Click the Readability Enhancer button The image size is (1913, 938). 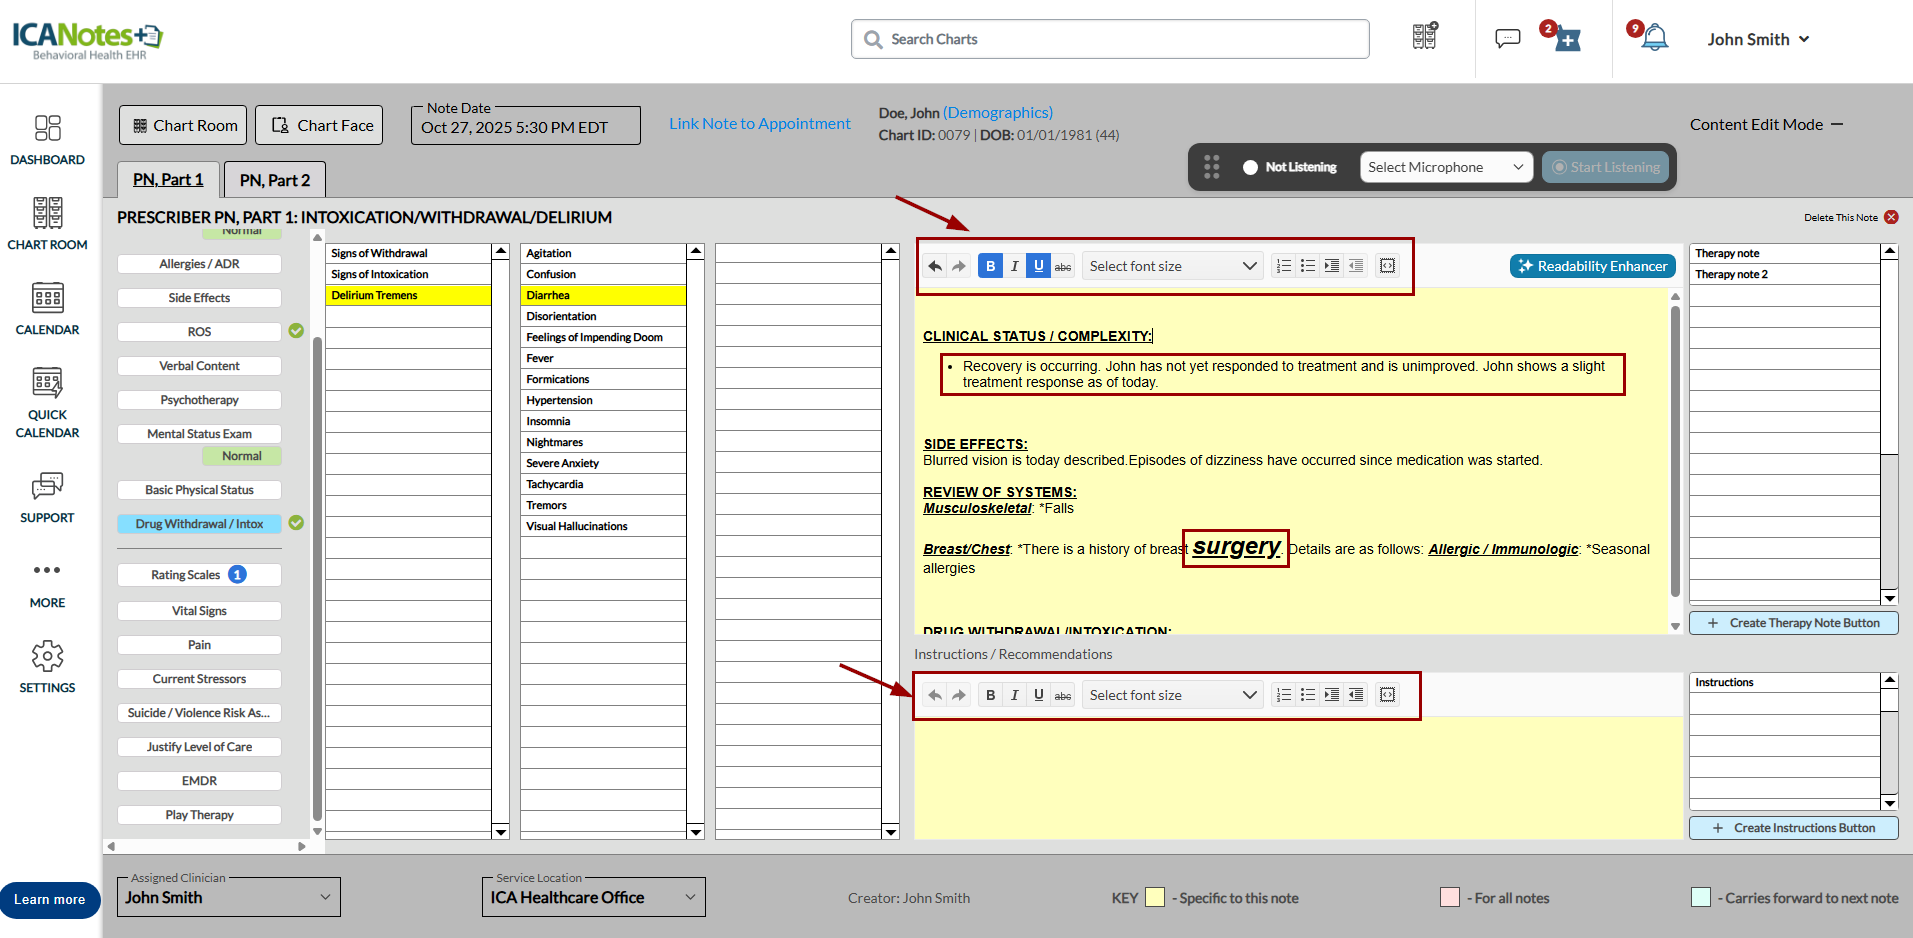1592,266
